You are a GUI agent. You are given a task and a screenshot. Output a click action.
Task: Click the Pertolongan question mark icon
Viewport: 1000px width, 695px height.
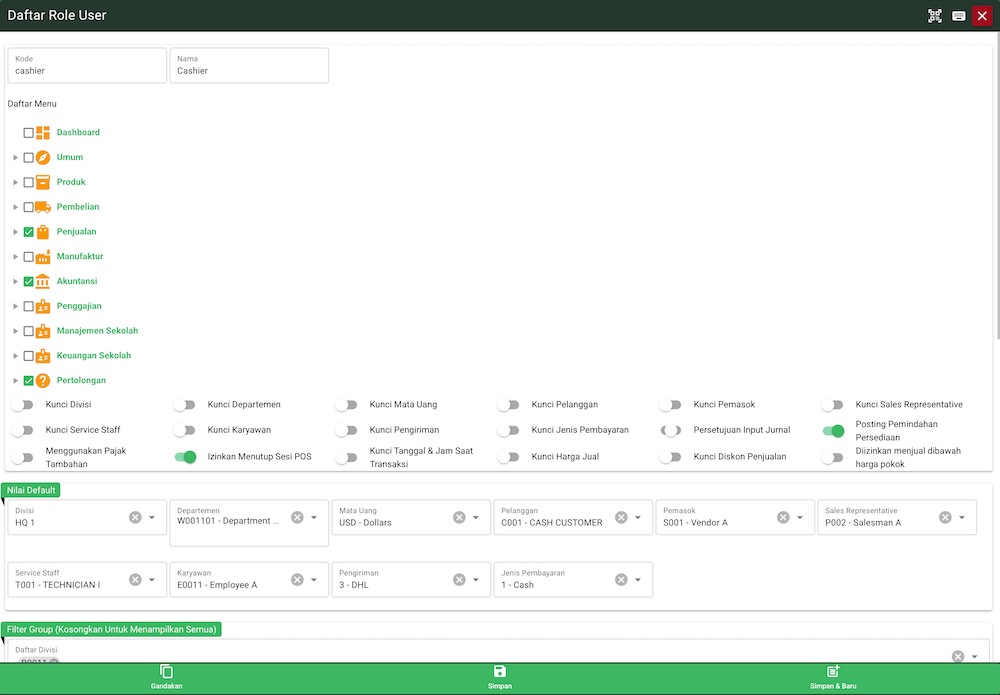(x=41, y=380)
